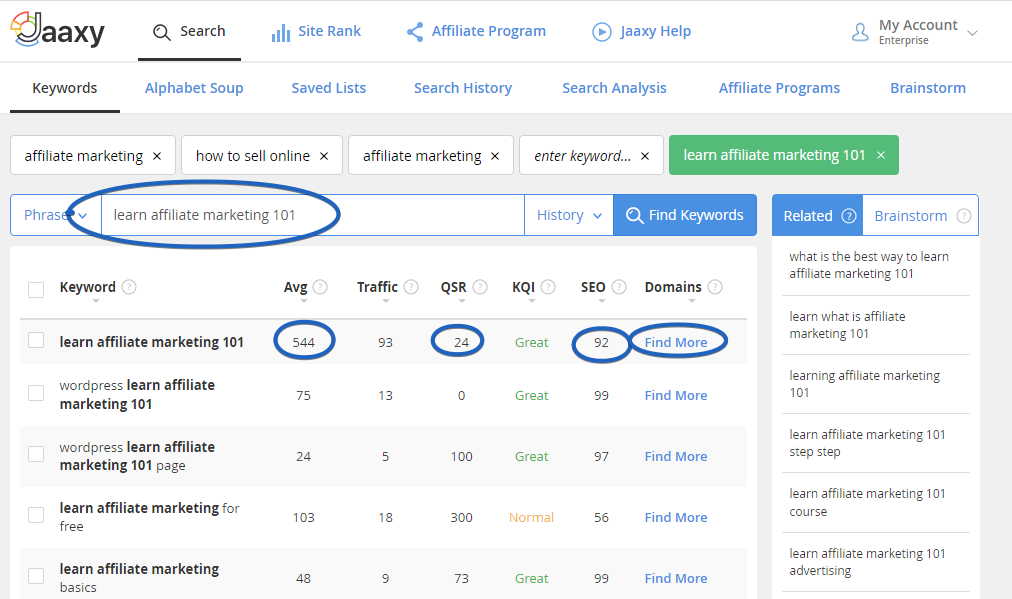Open related 'learn affiliate marketing 101 course'
The width and height of the screenshot is (1012, 599).
coord(867,502)
